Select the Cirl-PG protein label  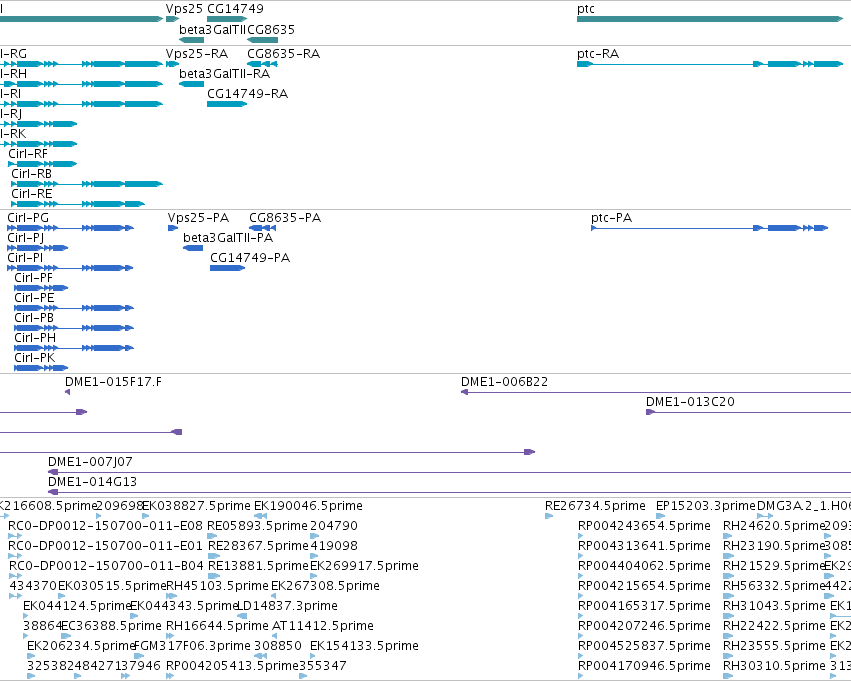(x=28, y=218)
